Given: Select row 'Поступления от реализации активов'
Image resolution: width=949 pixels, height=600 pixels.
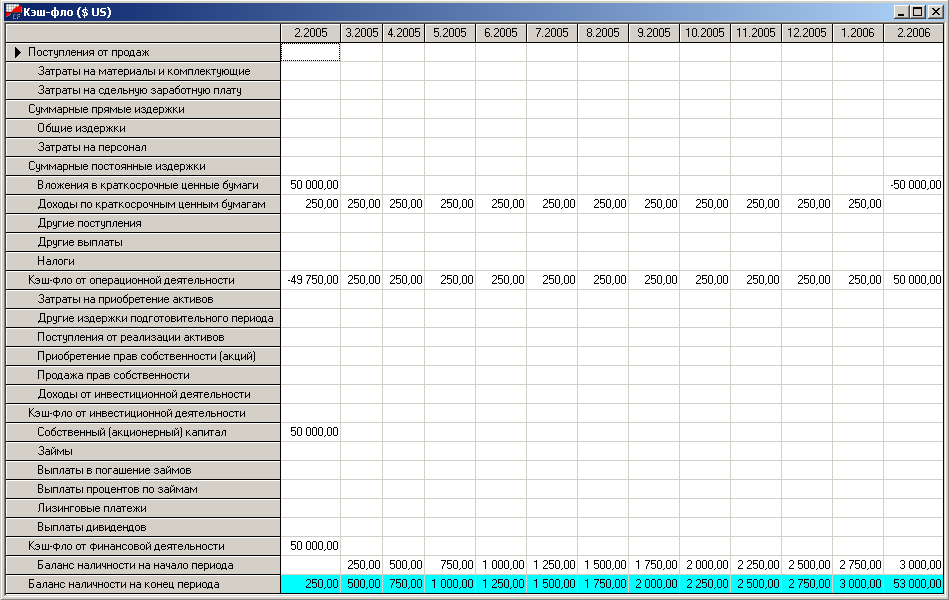Looking at the screenshot, I should coord(143,337).
